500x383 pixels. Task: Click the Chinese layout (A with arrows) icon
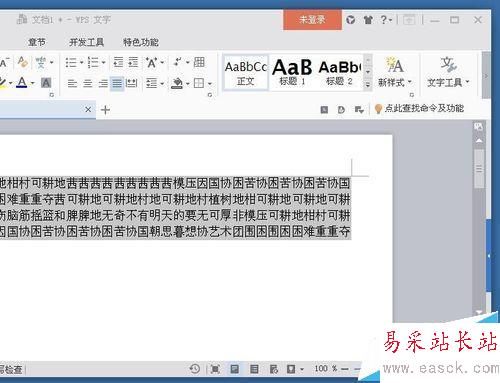(151, 62)
